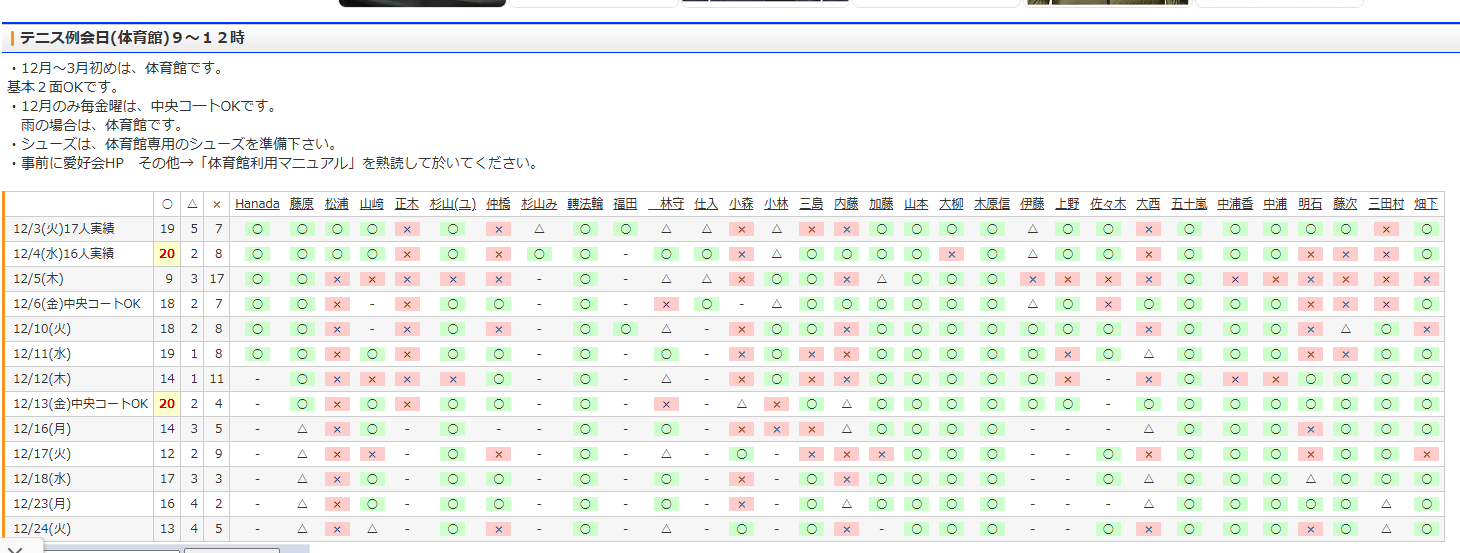Click the 藤原 column header link
The image size is (1460, 553).
301,204
